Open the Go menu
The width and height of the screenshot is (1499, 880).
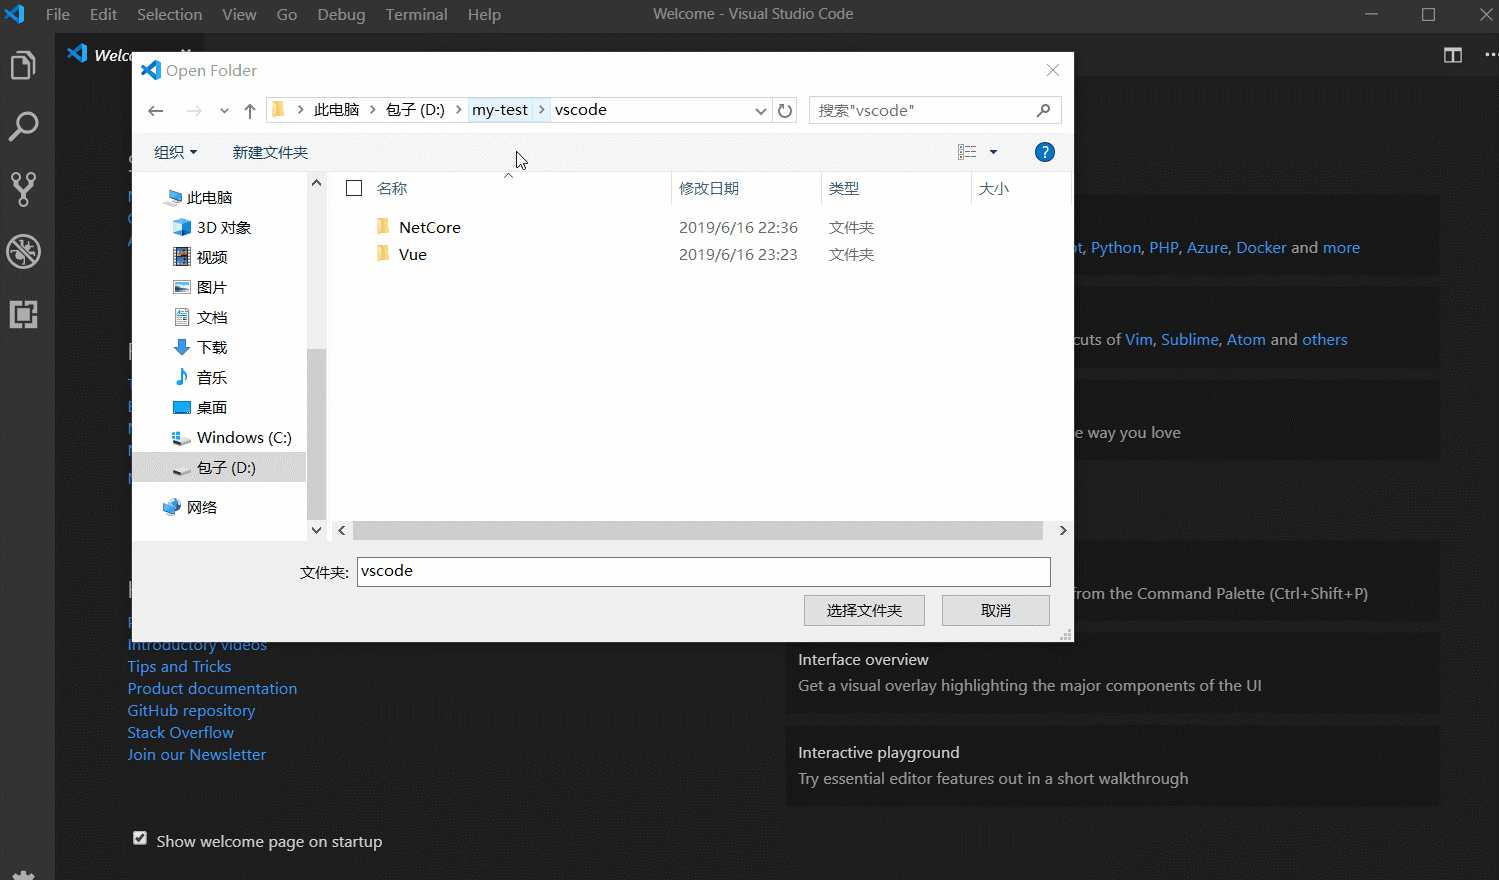click(x=287, y=14)
